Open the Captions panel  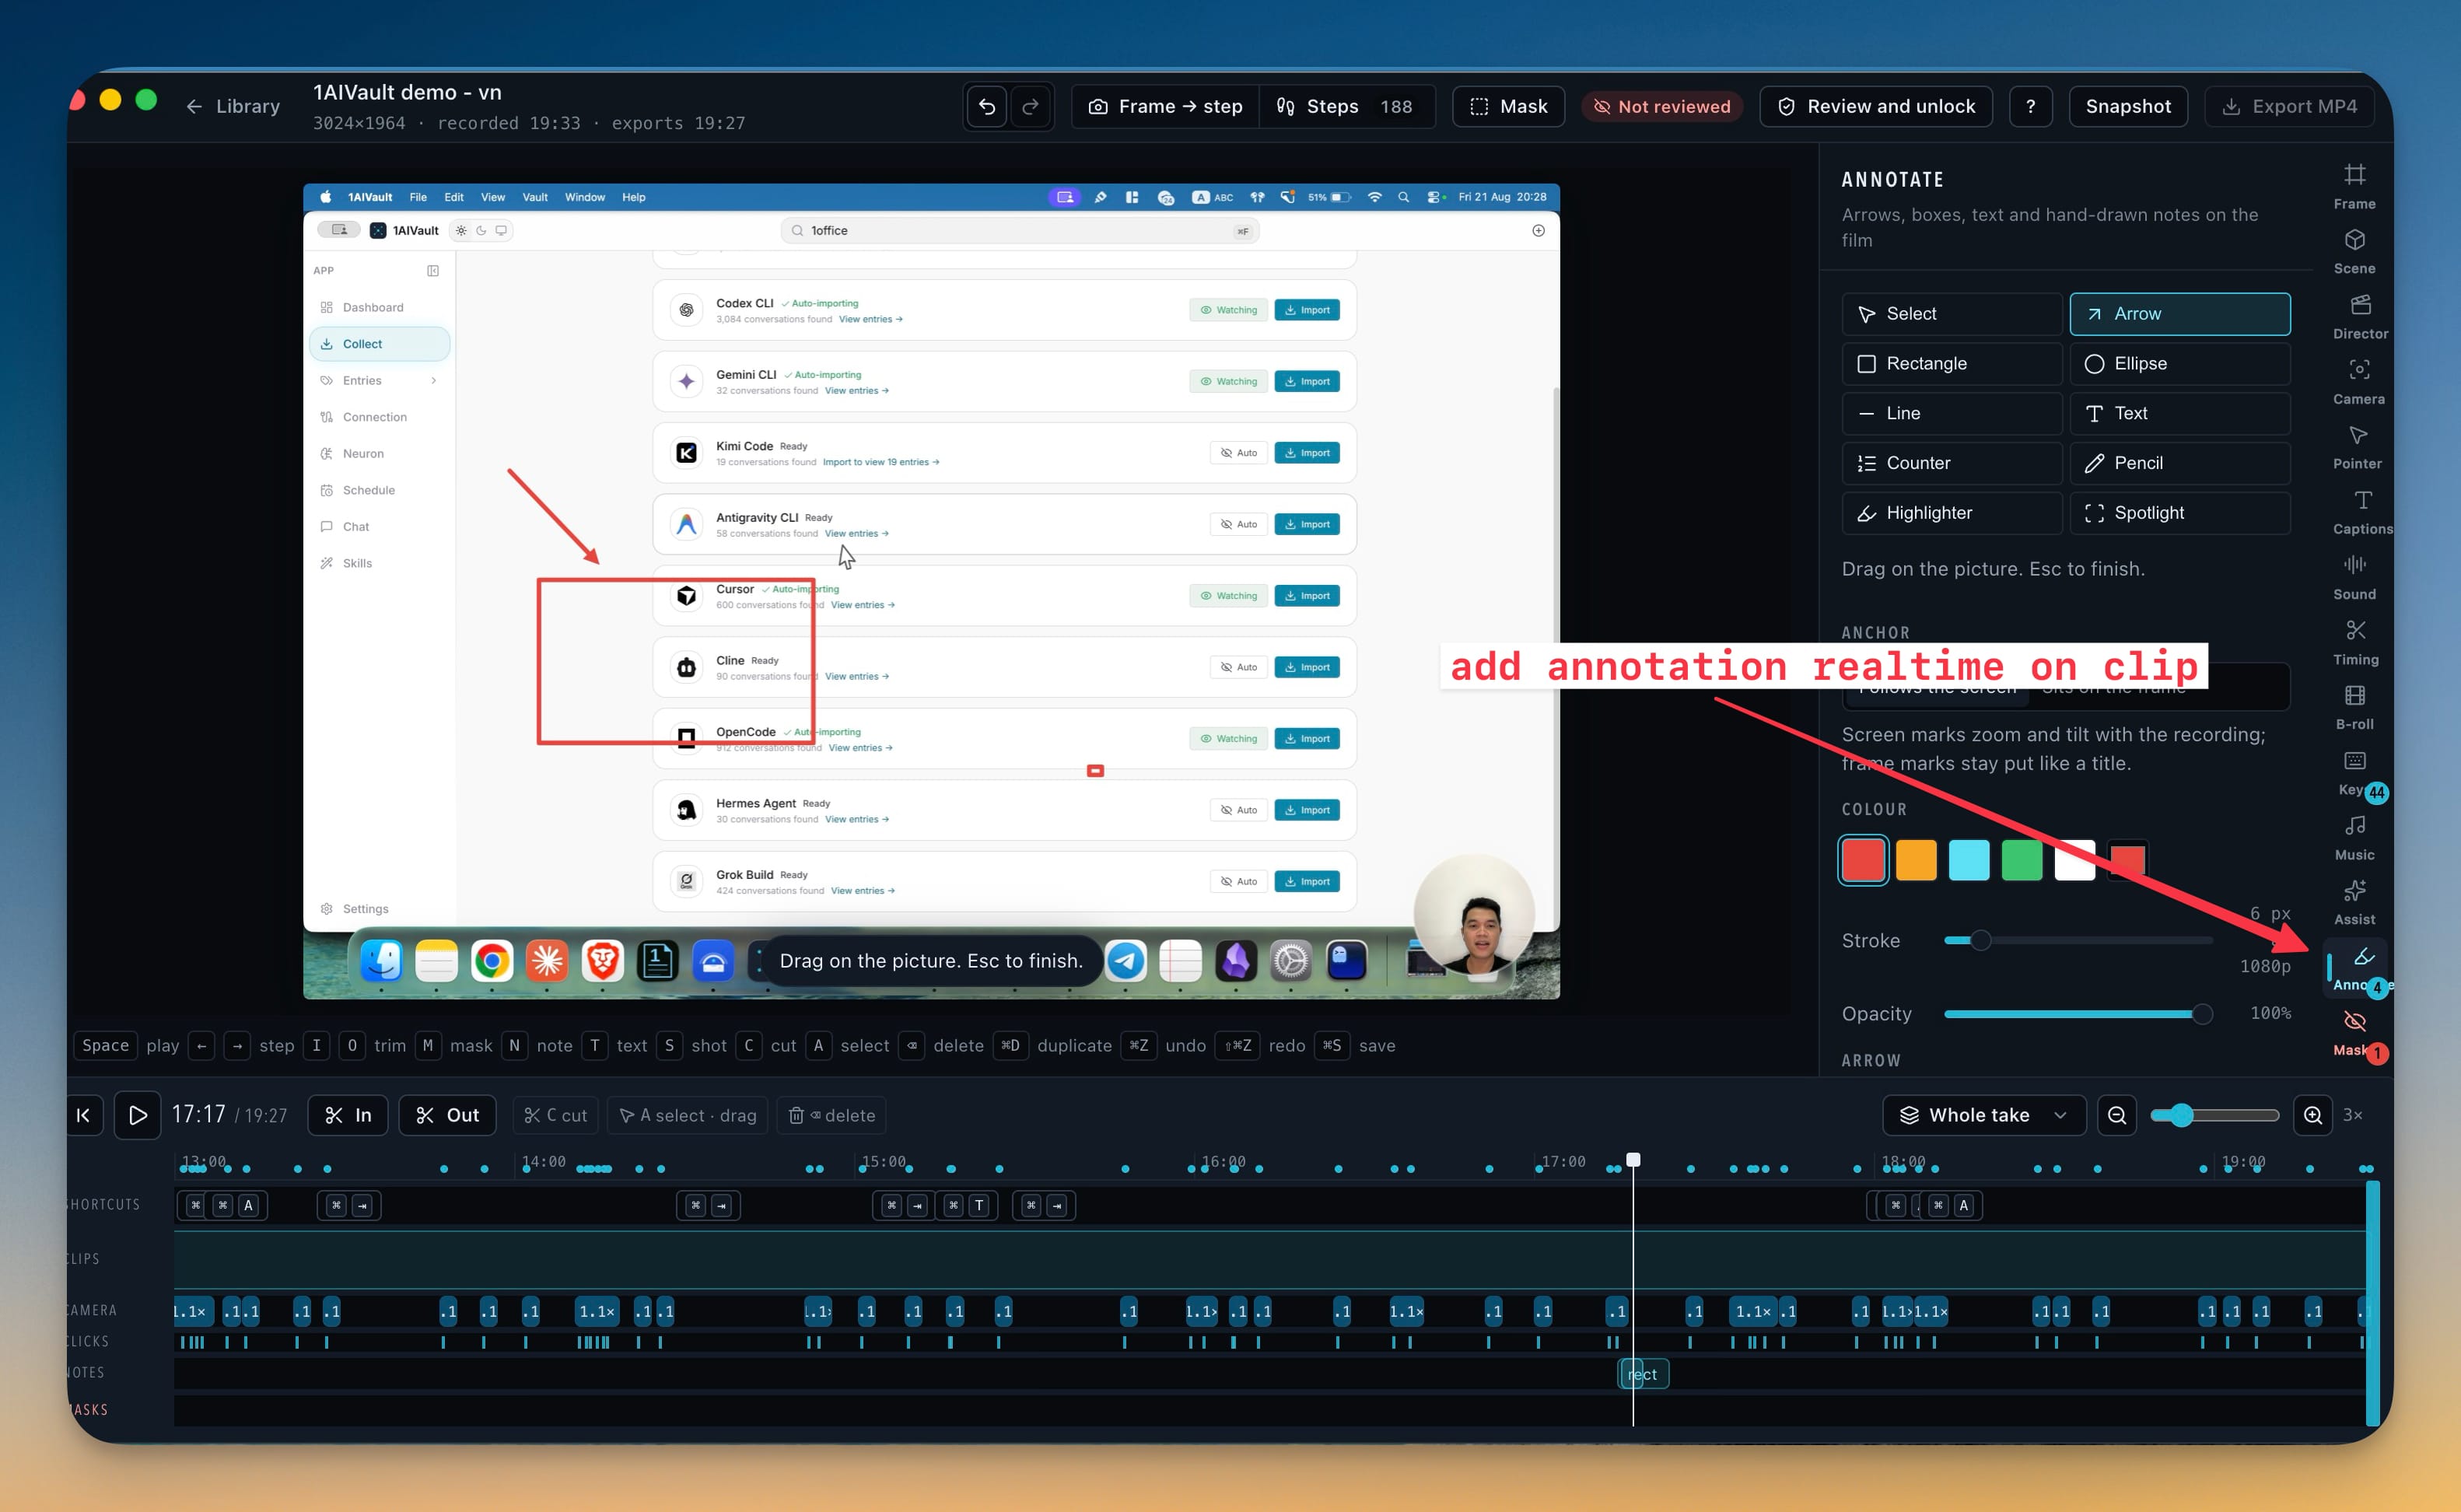(2362, 512)
